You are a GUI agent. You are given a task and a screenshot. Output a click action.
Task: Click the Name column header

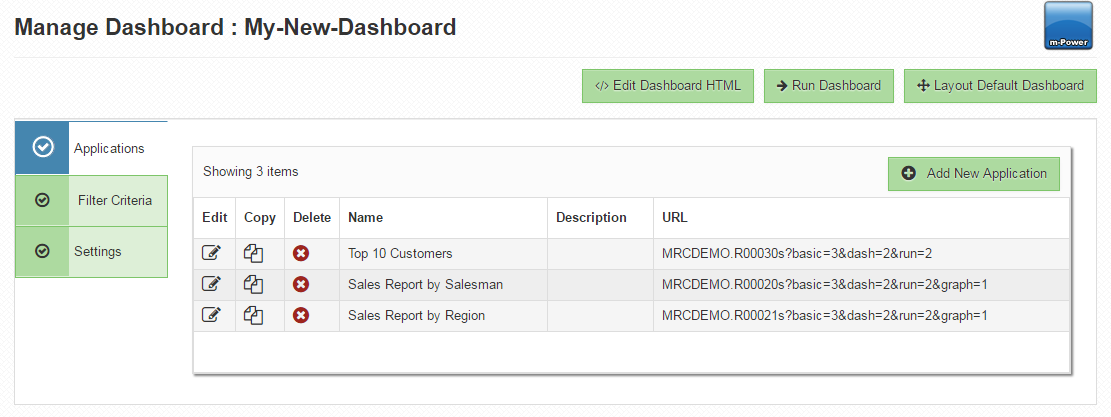pos(365,217)
